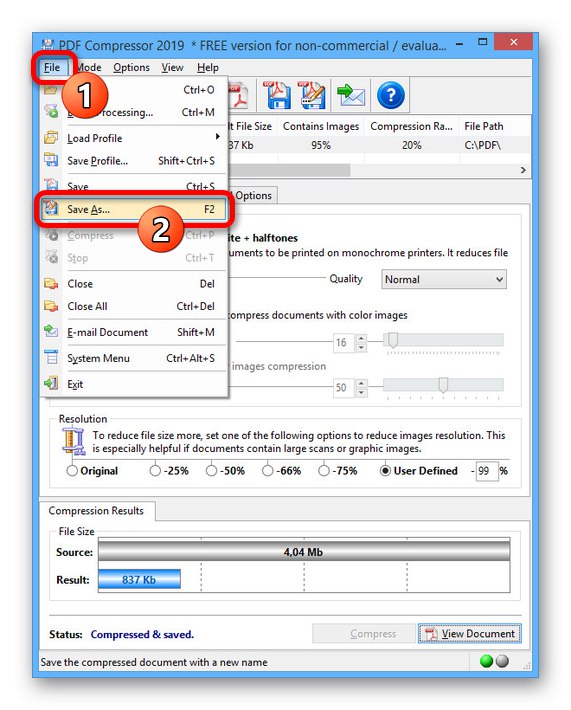Switch to the Options tab
The image size is (571, 710).
[254, 196]
